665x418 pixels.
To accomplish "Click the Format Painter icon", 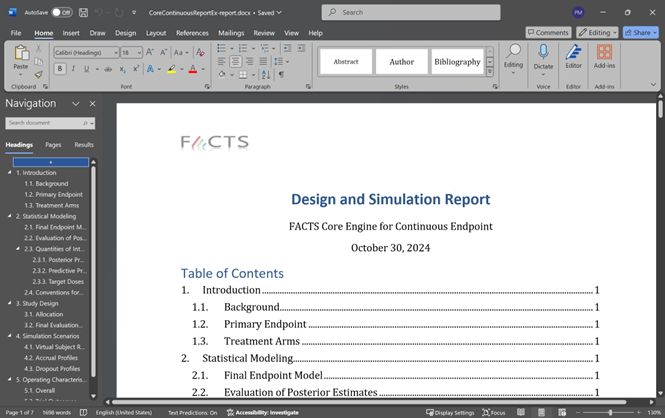I will click(39, 73).
